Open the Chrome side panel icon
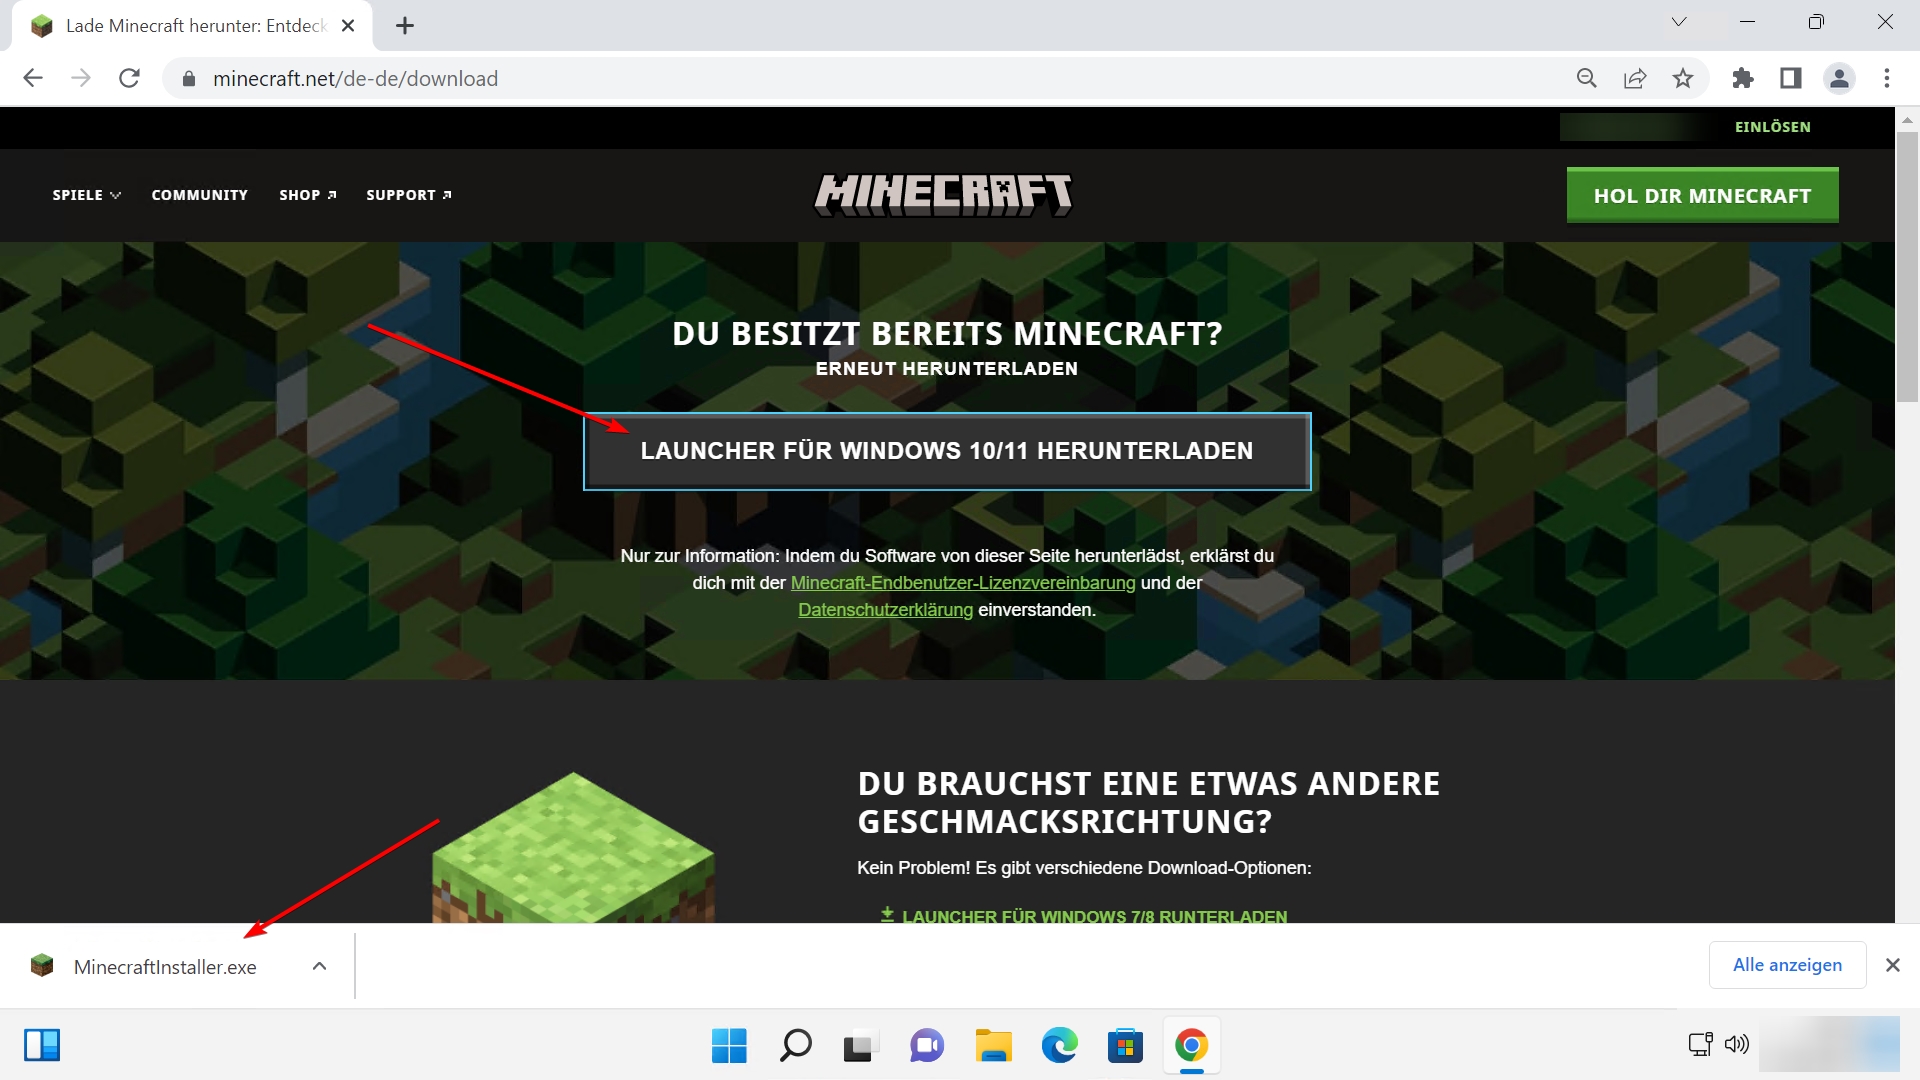This screenshot has height=1080, width=1920. point(1790,78)
